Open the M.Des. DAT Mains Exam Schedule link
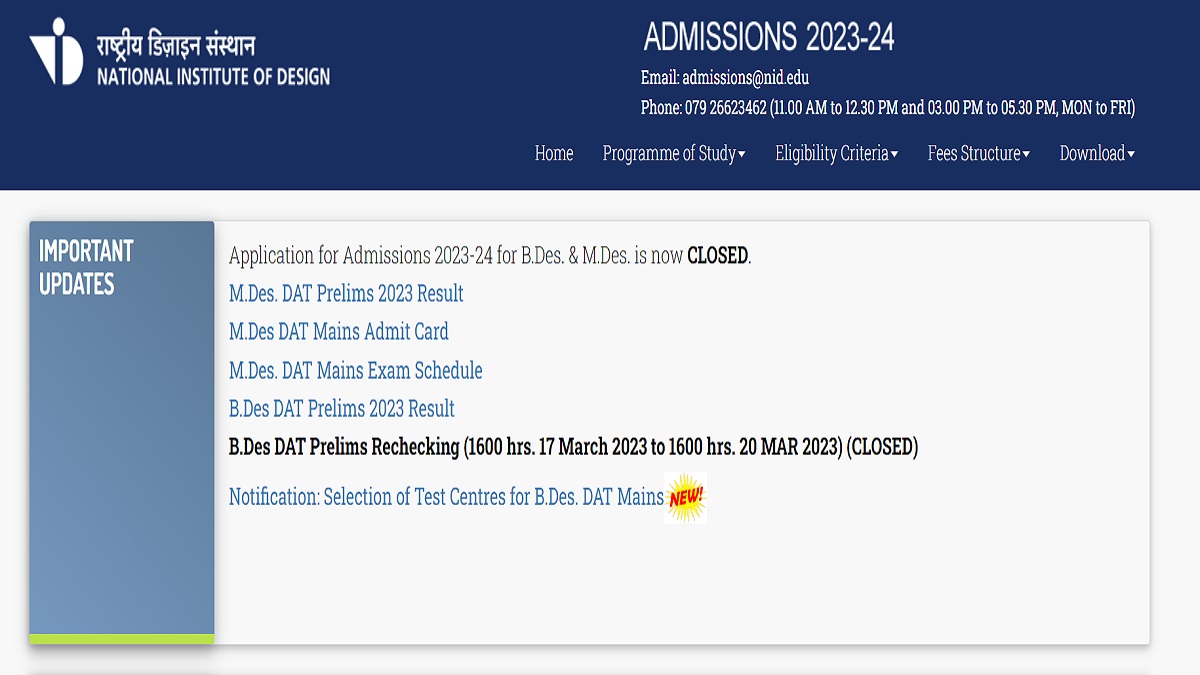Viewport: 1200px width, 675px height. pos(355,371)
